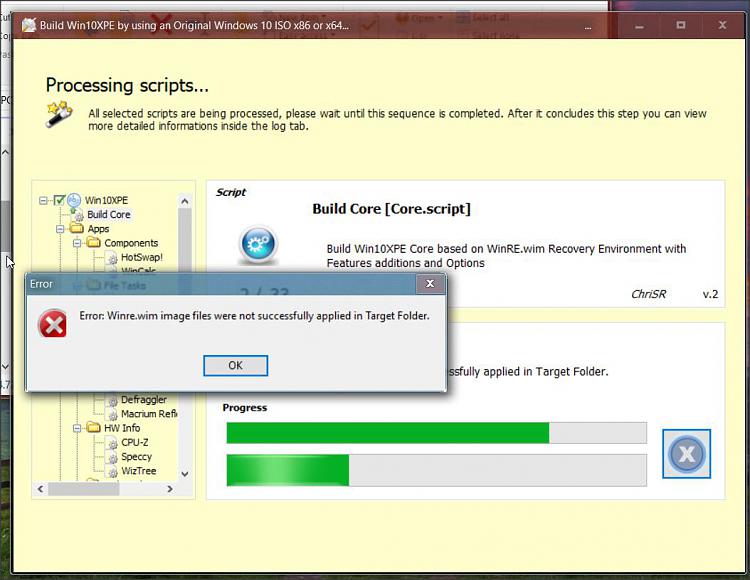Click the Build Core [Core.script] heading

391,208
